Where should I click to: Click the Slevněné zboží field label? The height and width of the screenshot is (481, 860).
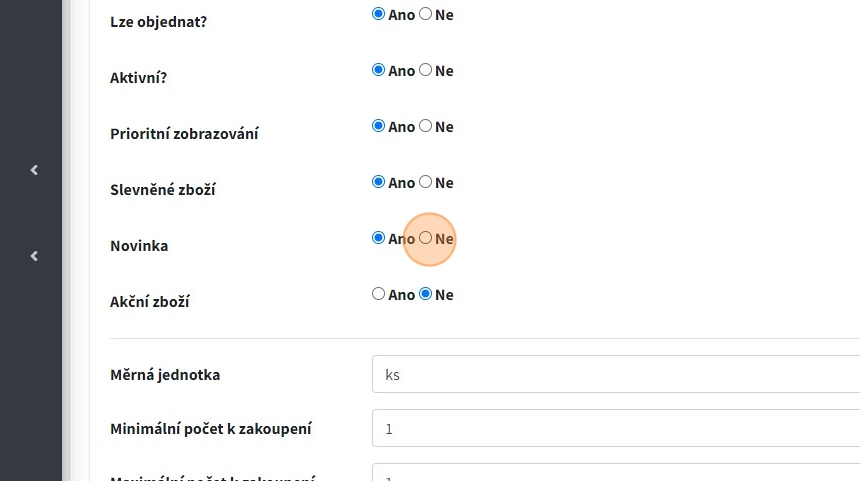[163, 190]
